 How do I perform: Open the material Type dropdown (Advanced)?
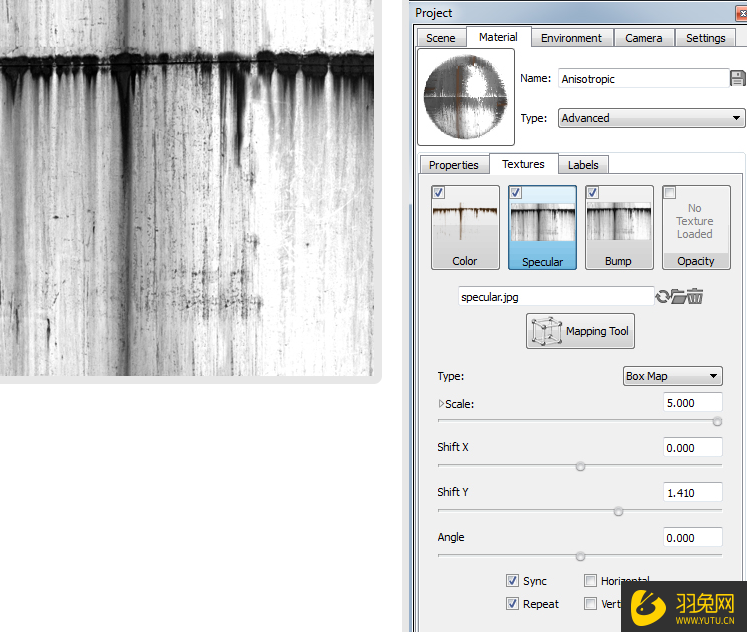point(650,118)
